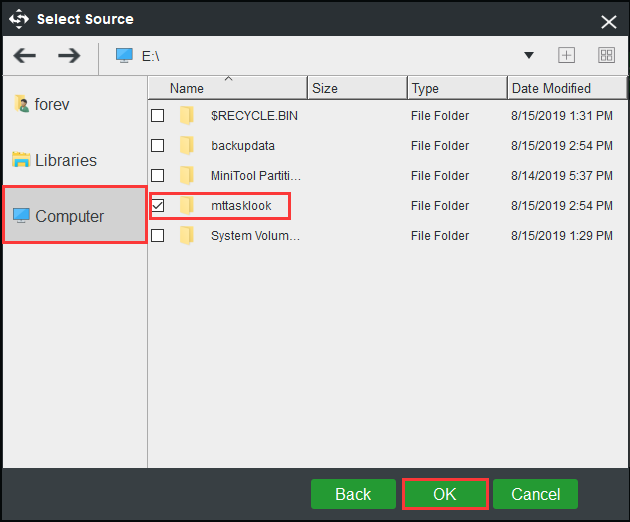Viewport: 630px width, 522px height.
Task: Click date 8/14/2019 5:37 PM
Action: [x=562, y=176]
